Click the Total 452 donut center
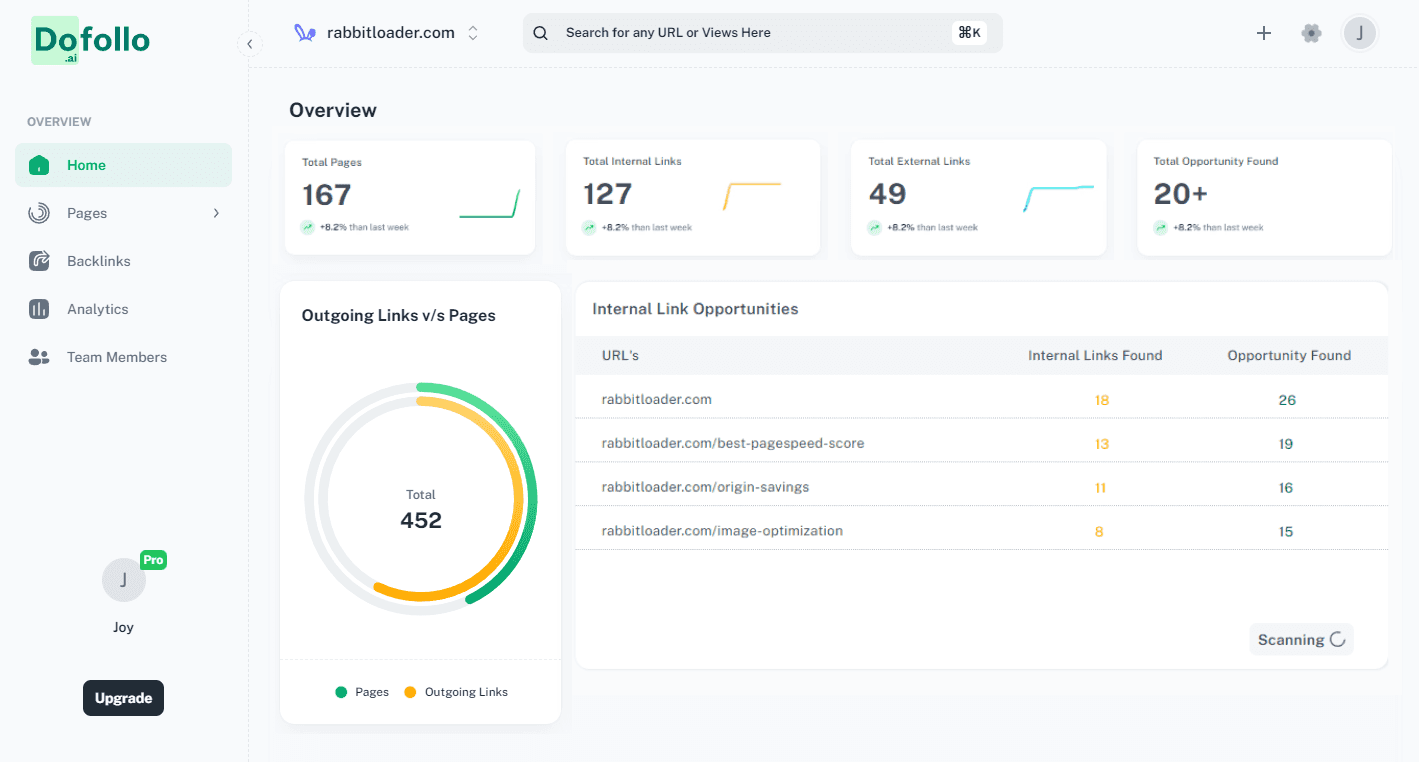The width and height of the screenshot is (1419, 762). pyautogui.click(x=421, y=510)
